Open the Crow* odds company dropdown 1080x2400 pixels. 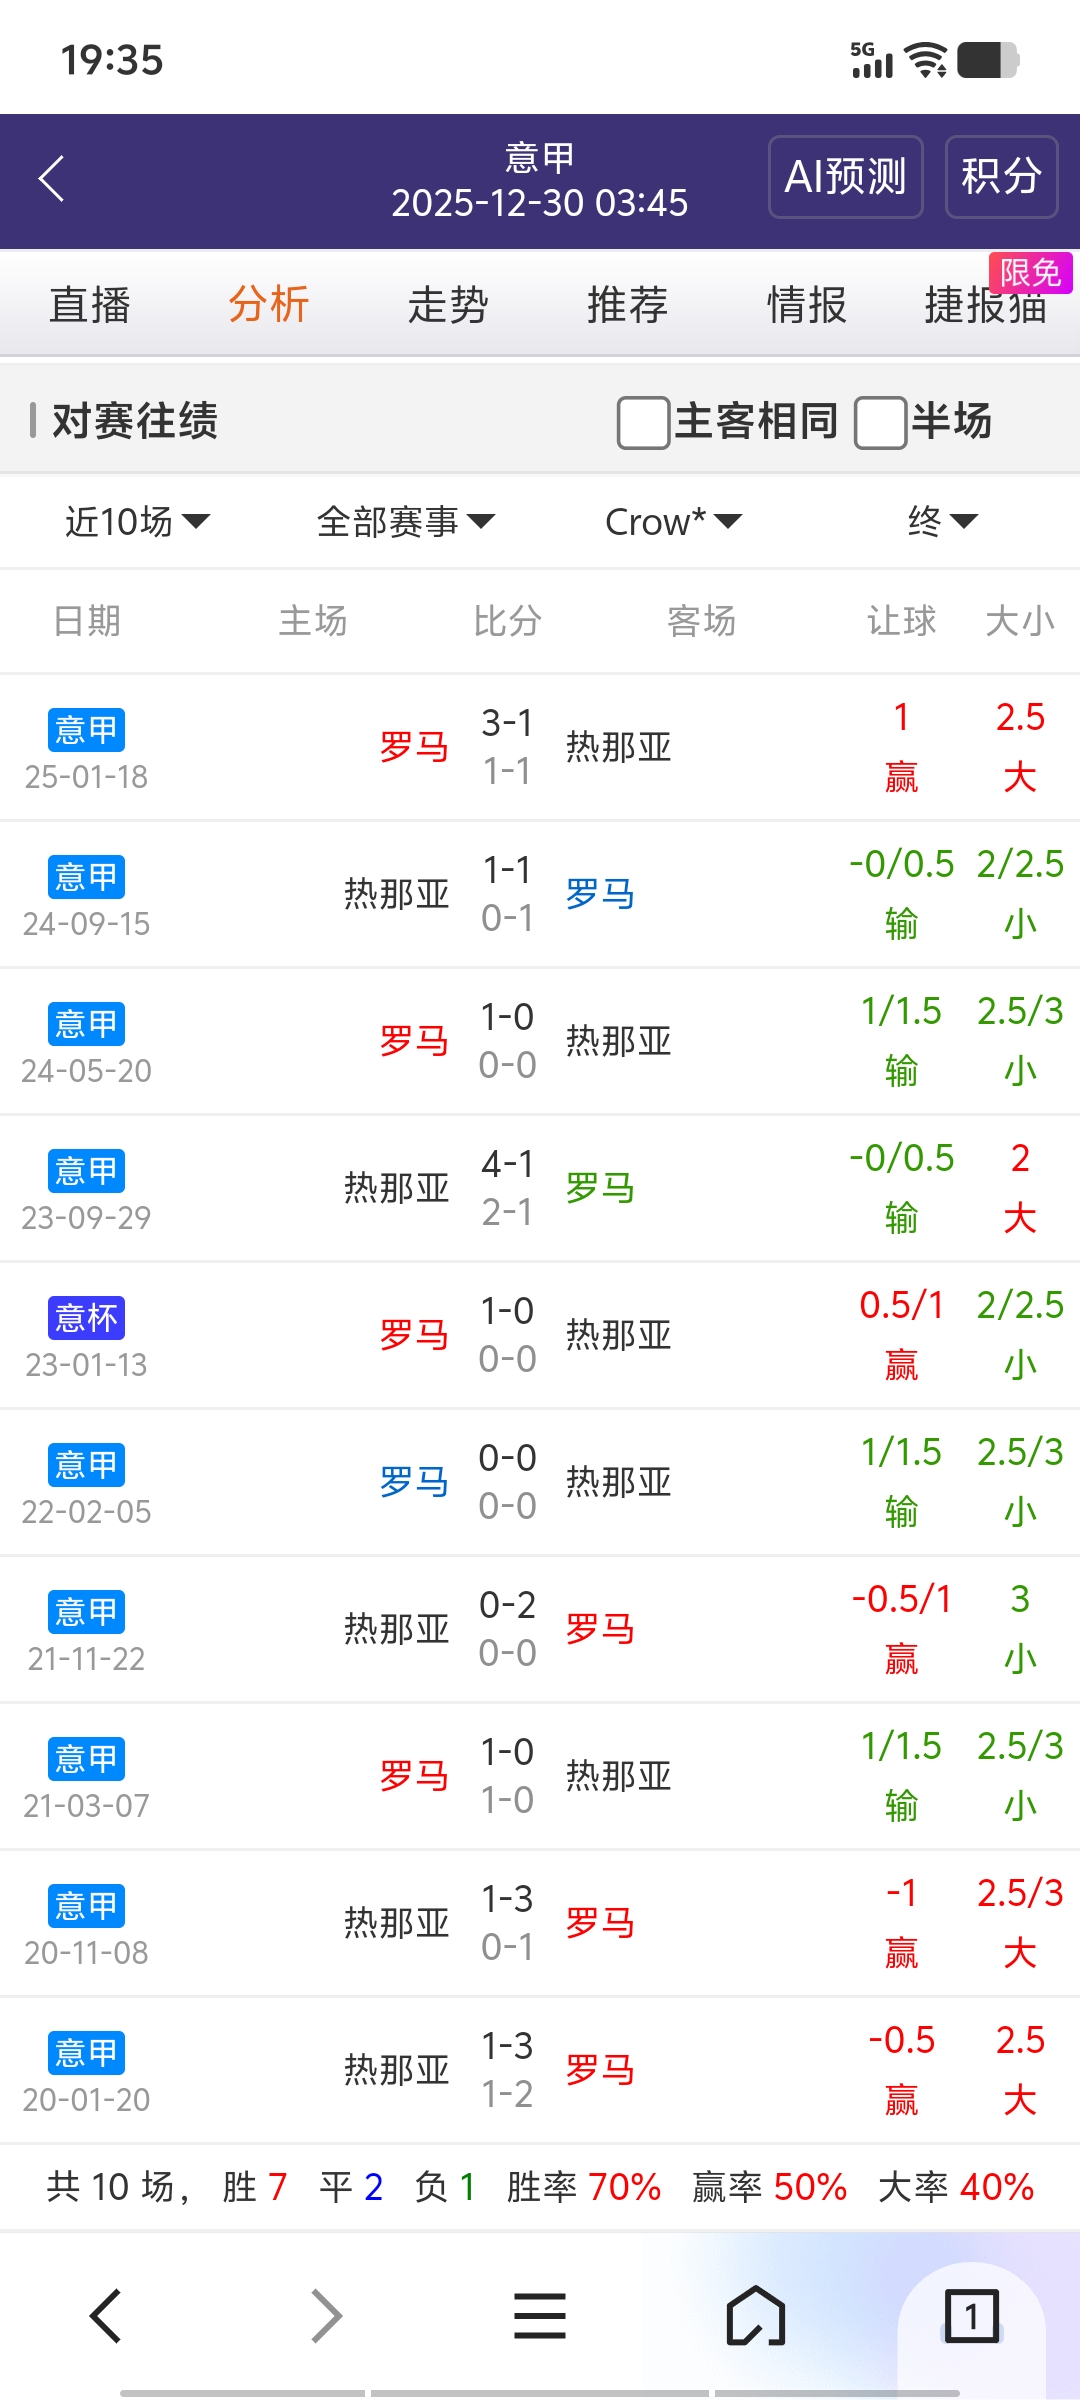[x=673, y=522]
